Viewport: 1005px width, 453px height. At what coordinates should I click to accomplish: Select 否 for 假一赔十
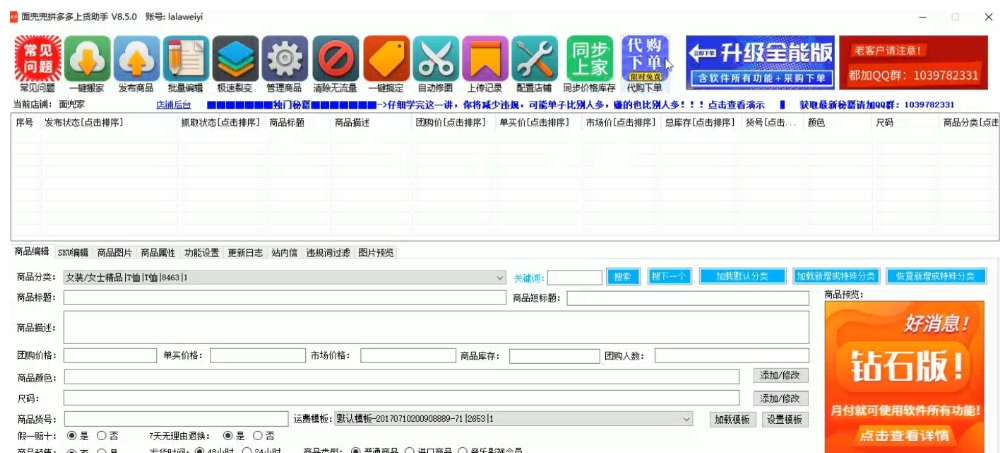point(101,436)
